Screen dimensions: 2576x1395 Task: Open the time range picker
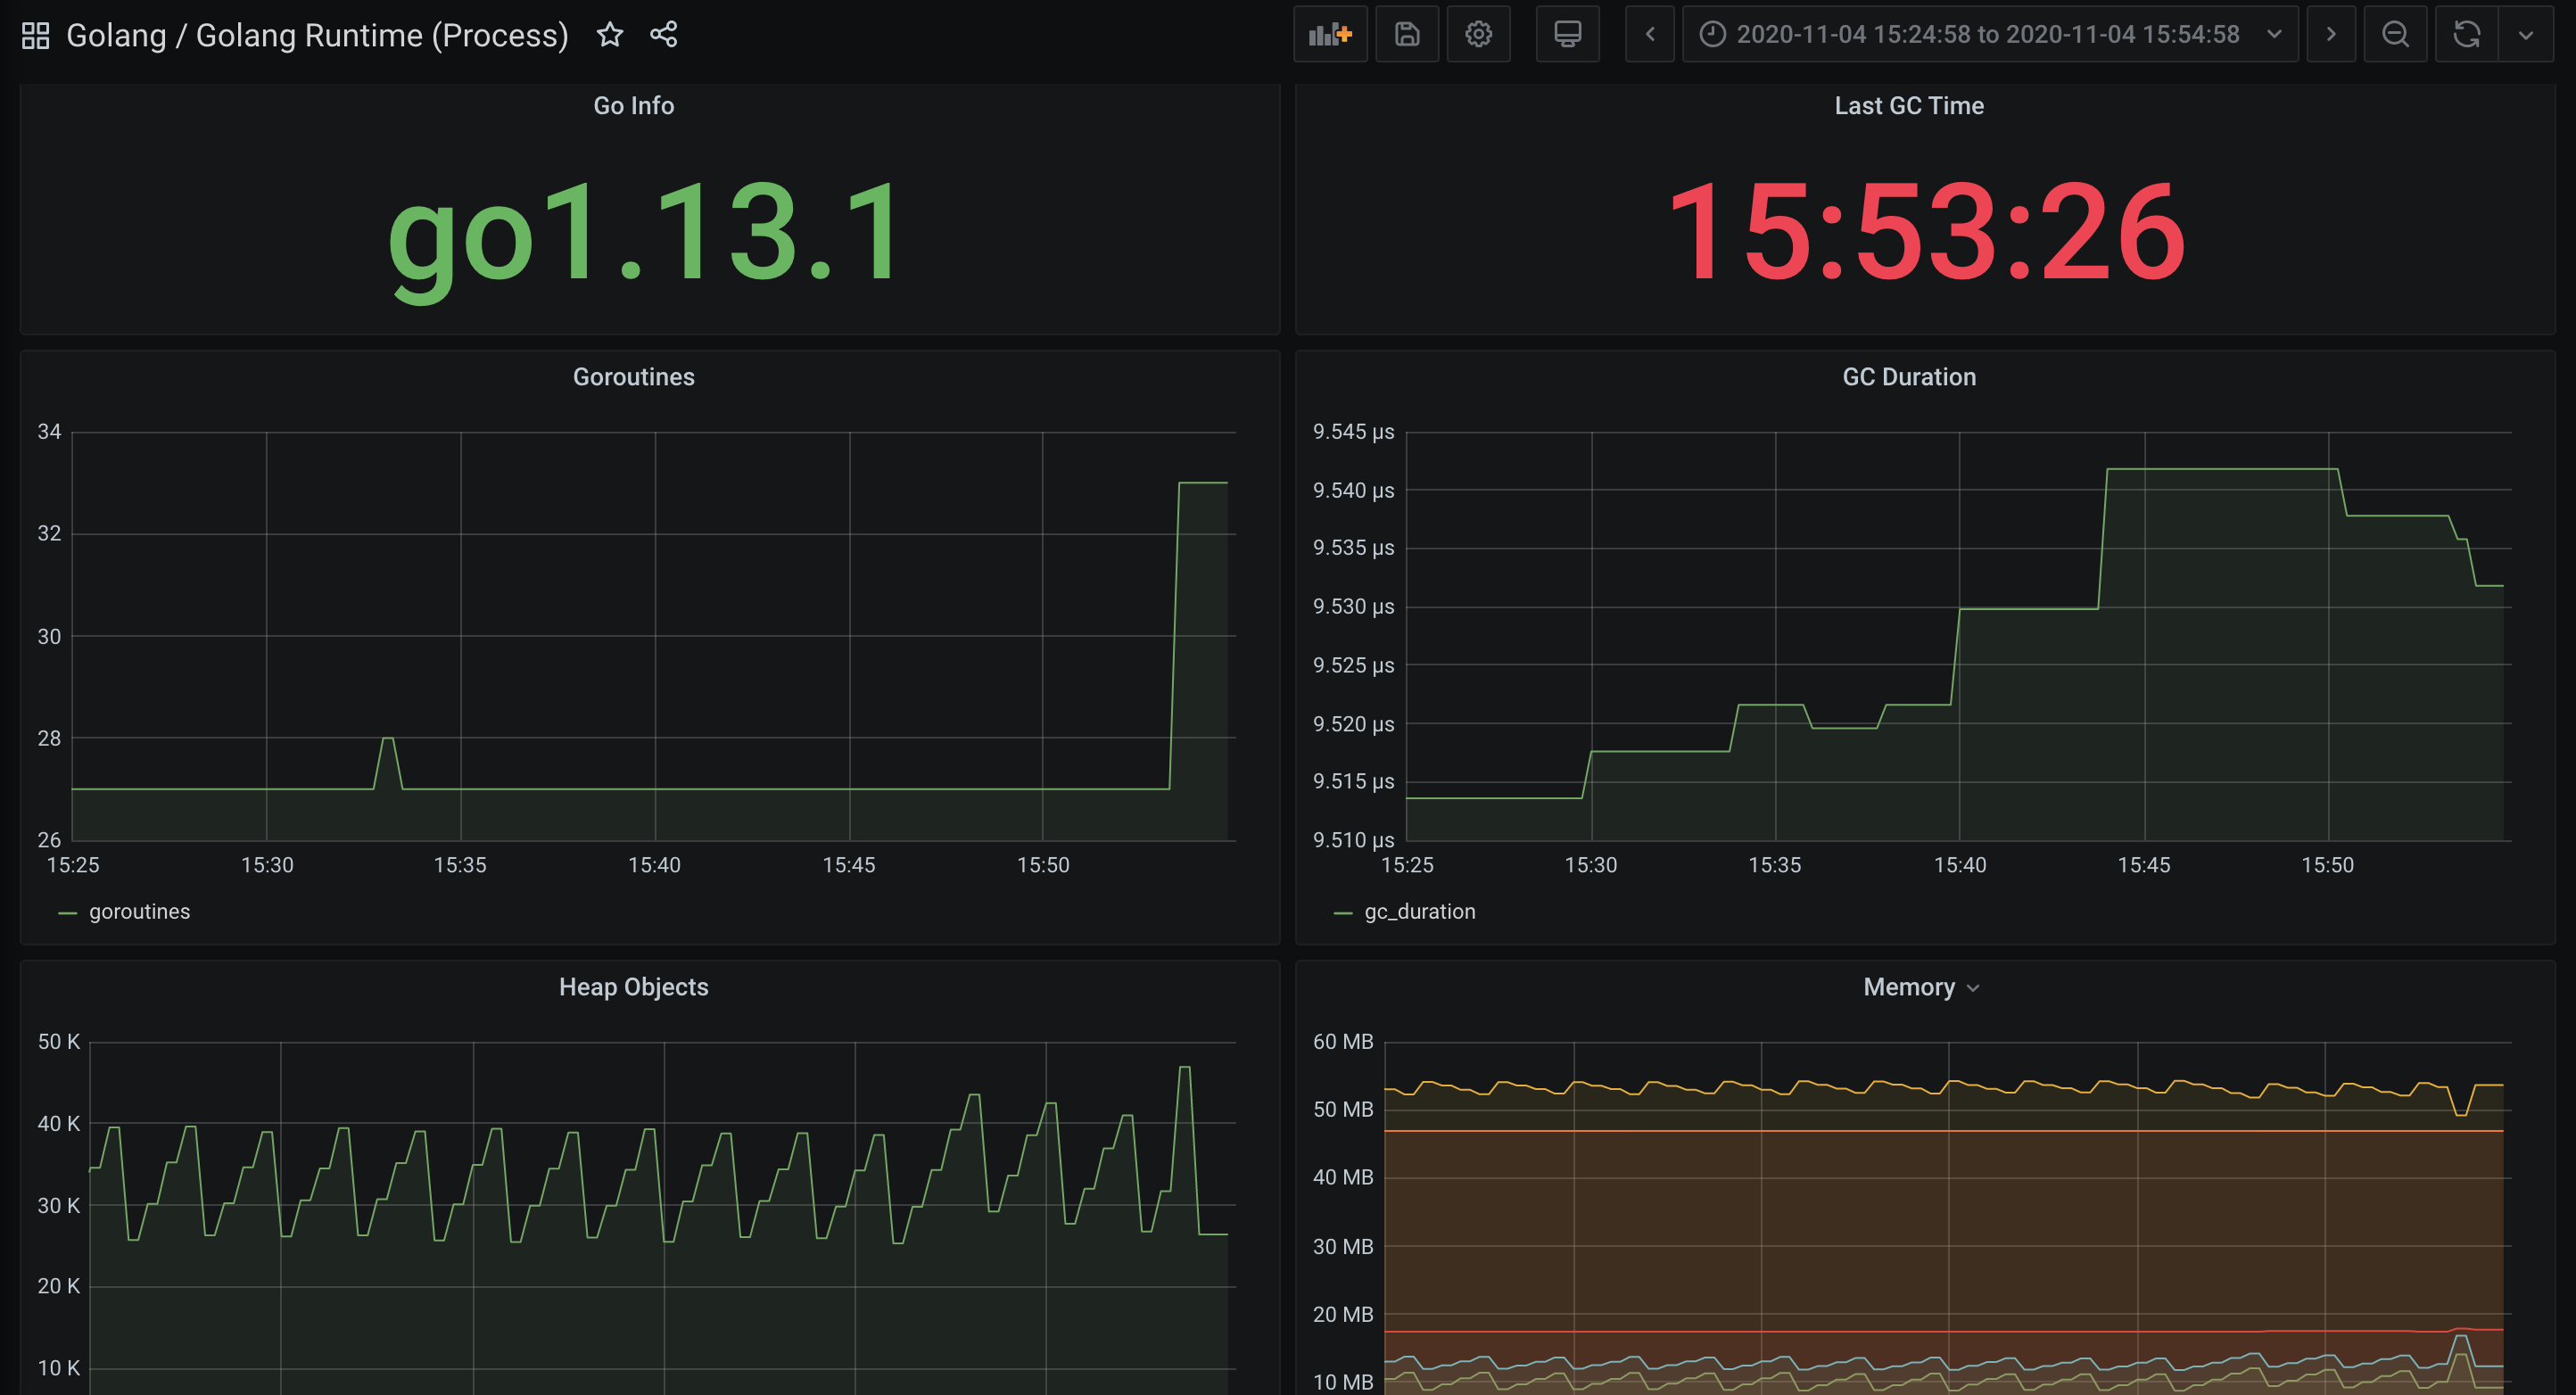coord(1988,35)
